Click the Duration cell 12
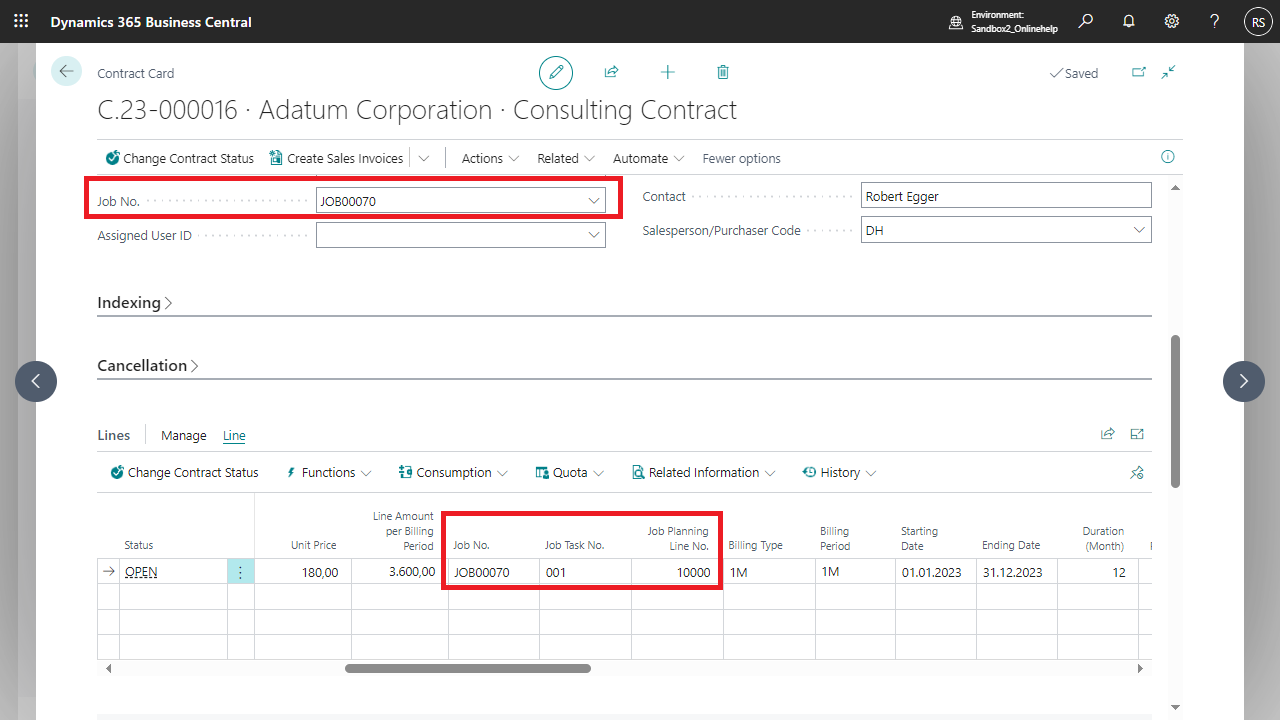This screenshot has width=1280, height=720. click(x=1098, y=572)
